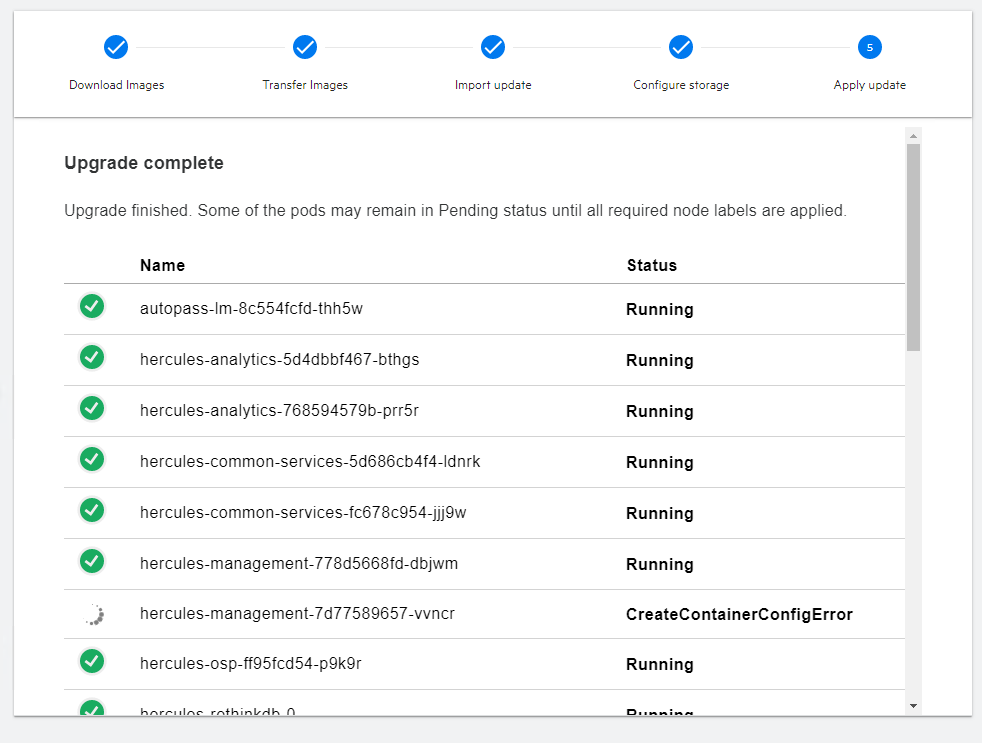Click the green check beside hercules-osp-ff95fcd54-p9k9r
Screen dimensions: 982x743
coord(92,662)
